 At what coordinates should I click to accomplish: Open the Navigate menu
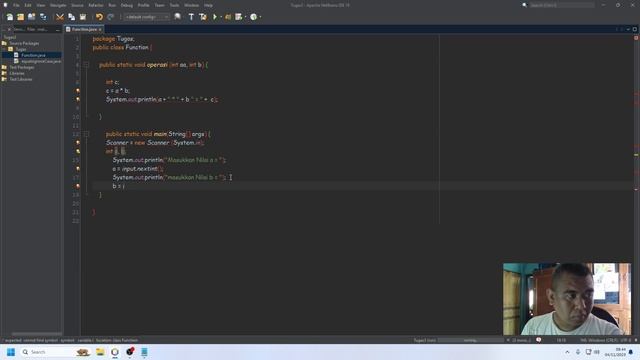point(58,5)
